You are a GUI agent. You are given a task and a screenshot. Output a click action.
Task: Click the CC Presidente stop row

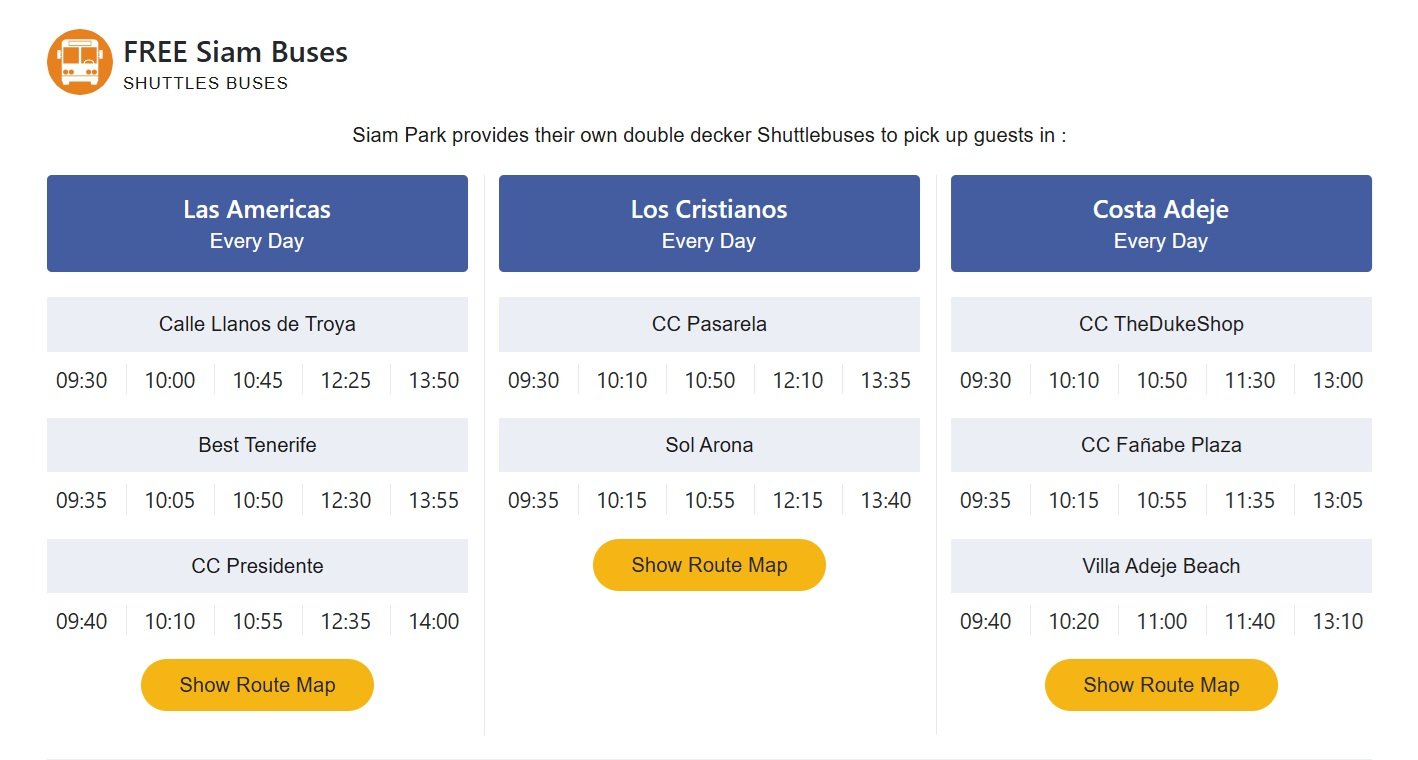(256, 566)
